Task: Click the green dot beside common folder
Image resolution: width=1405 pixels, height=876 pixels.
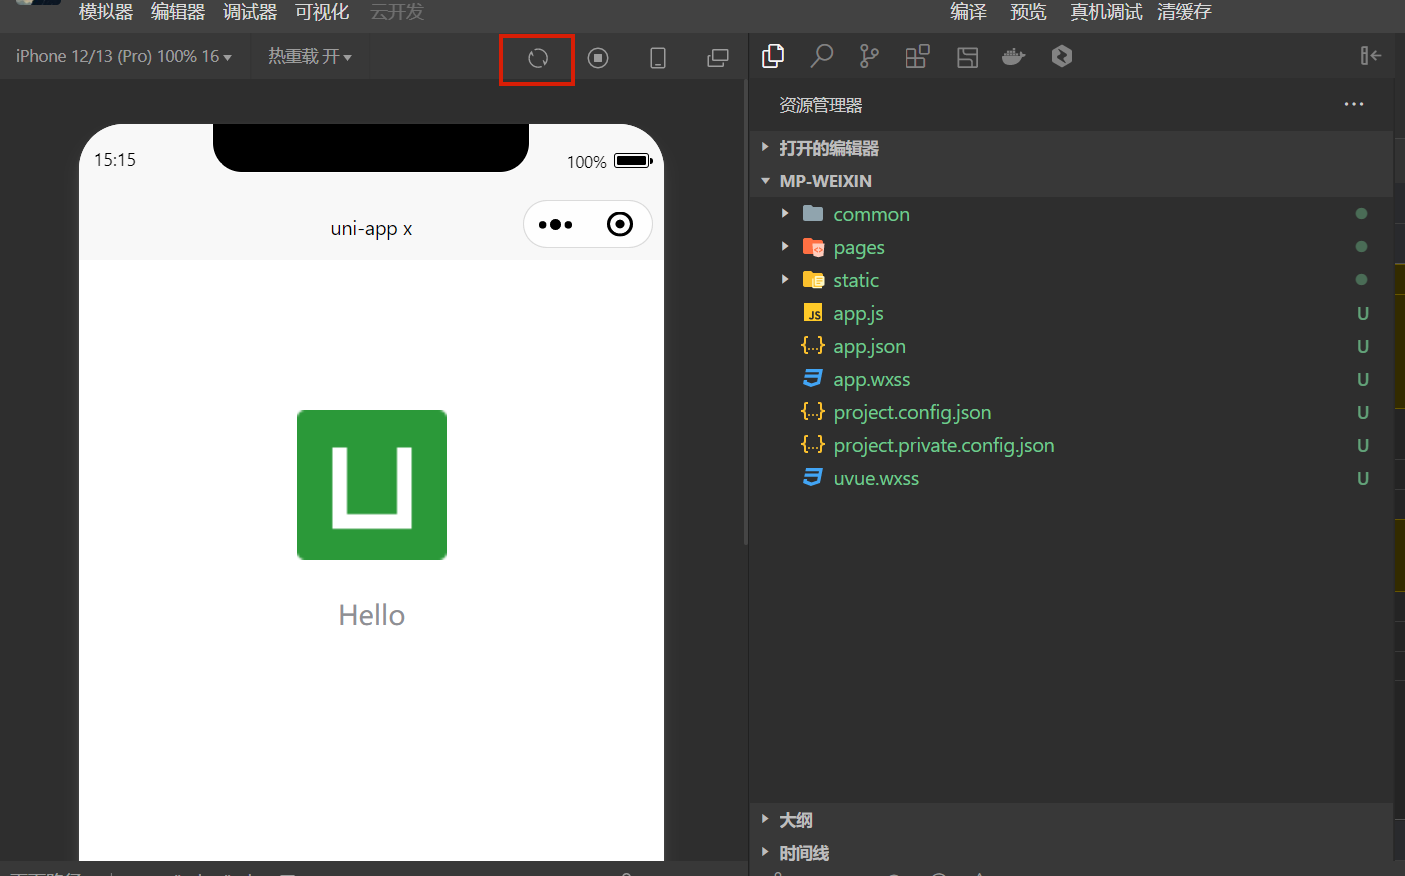Action: 1361,213
